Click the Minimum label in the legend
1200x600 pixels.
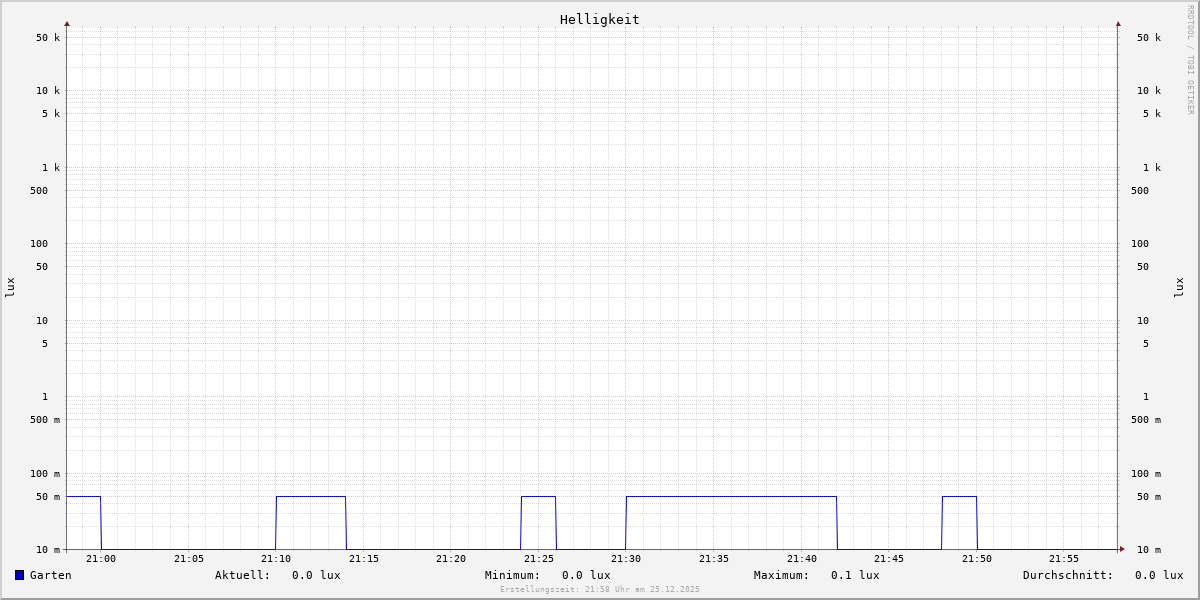pyautogui.click(x=513, y=575)
